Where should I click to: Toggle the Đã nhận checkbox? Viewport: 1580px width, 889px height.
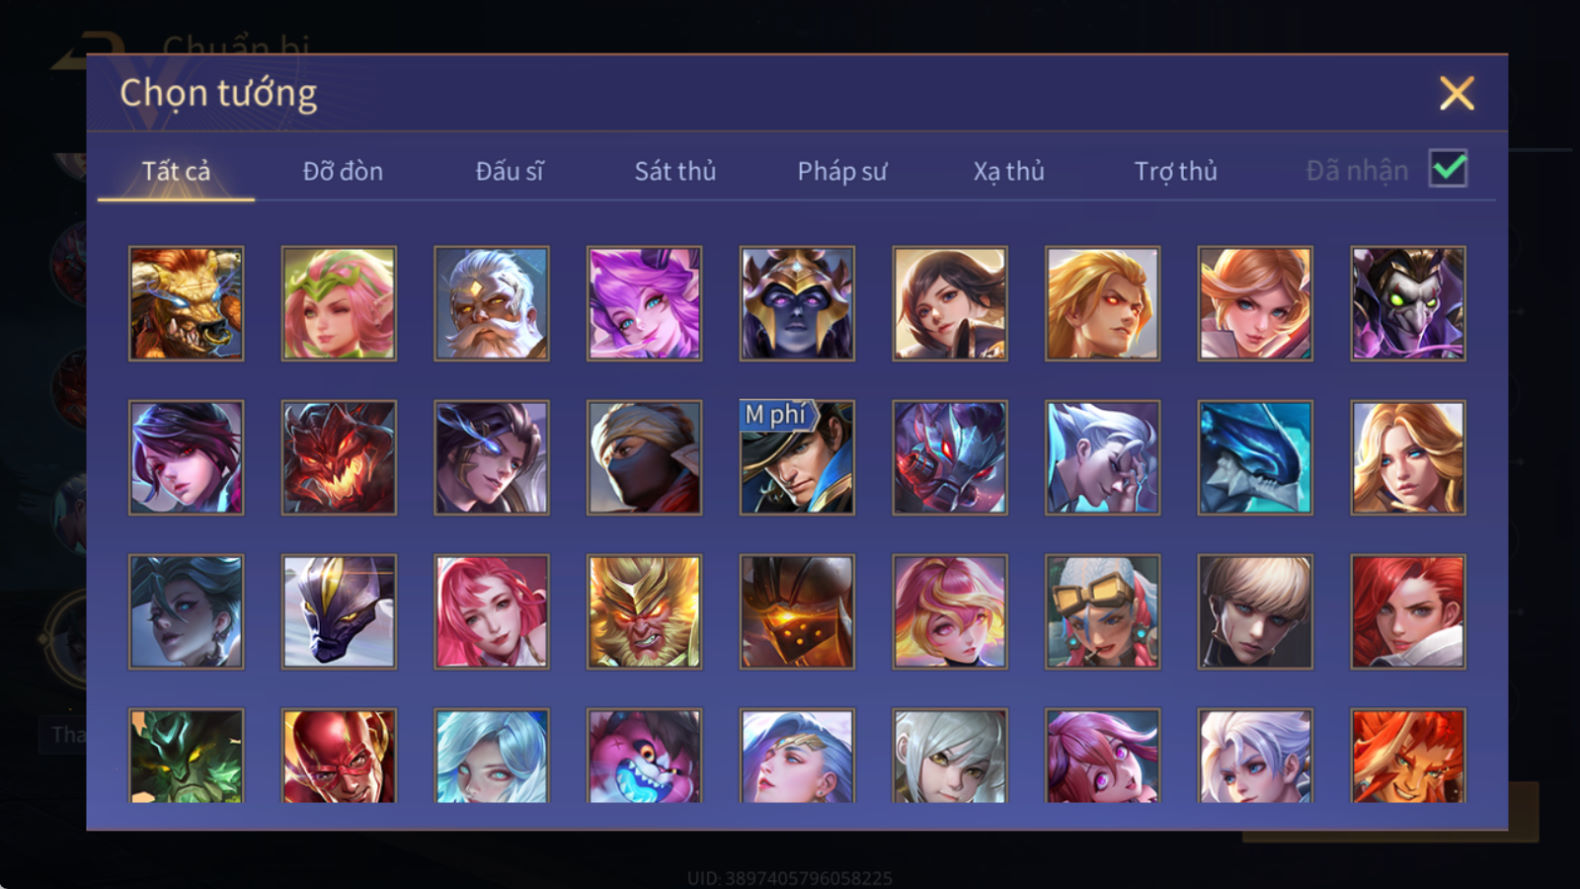click(1448, 168)
